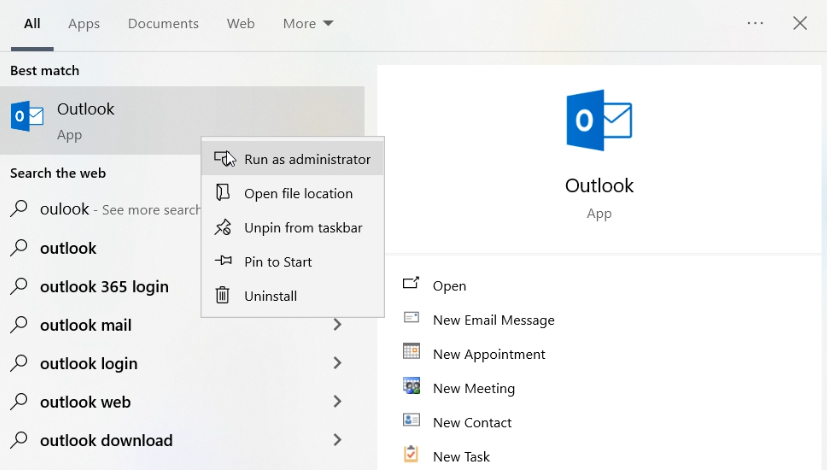The image size is (827, 470).
Task: Close the search panel with X
Action: tap(800, 23)
